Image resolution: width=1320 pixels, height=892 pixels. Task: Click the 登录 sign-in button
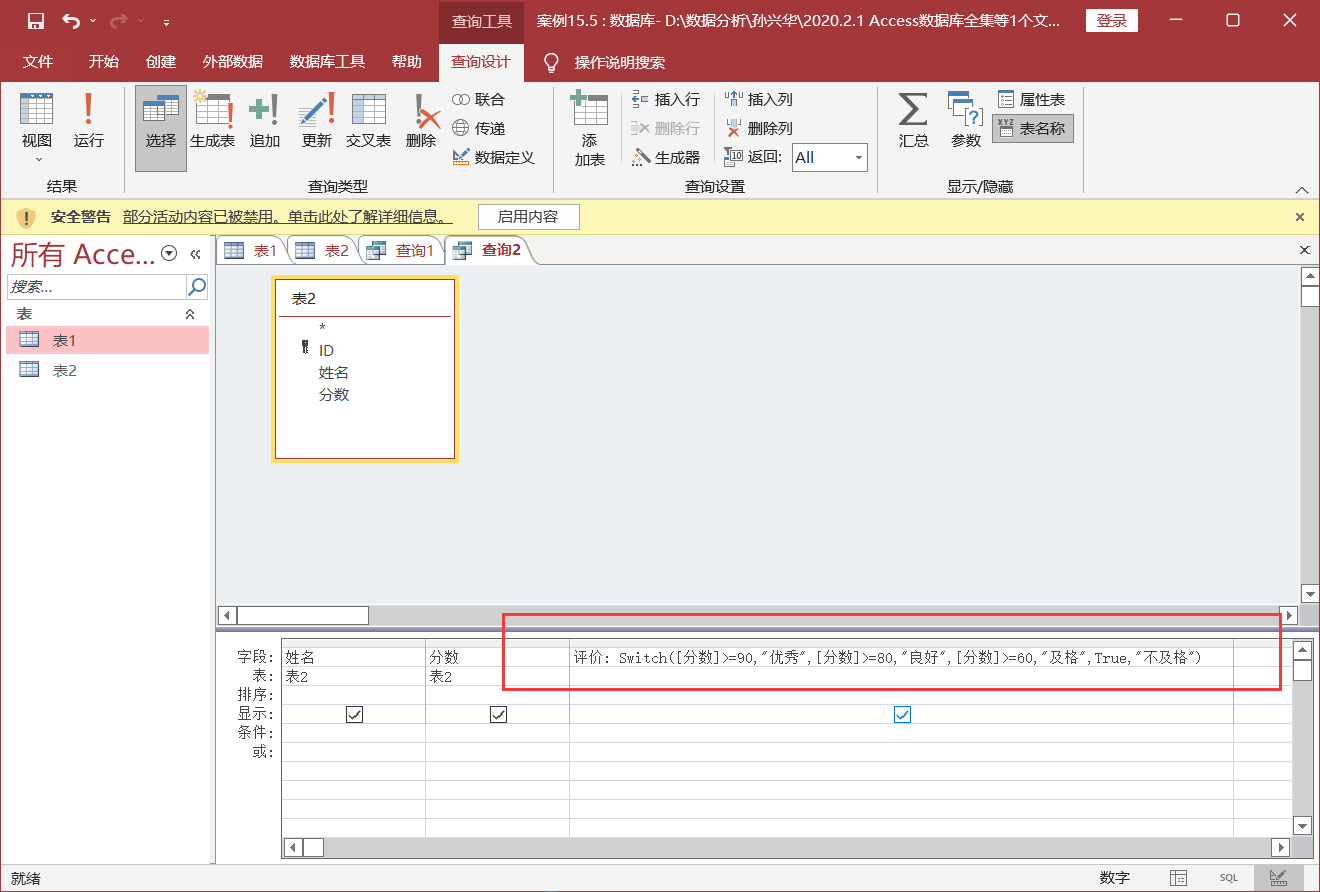pos(1112,21)
